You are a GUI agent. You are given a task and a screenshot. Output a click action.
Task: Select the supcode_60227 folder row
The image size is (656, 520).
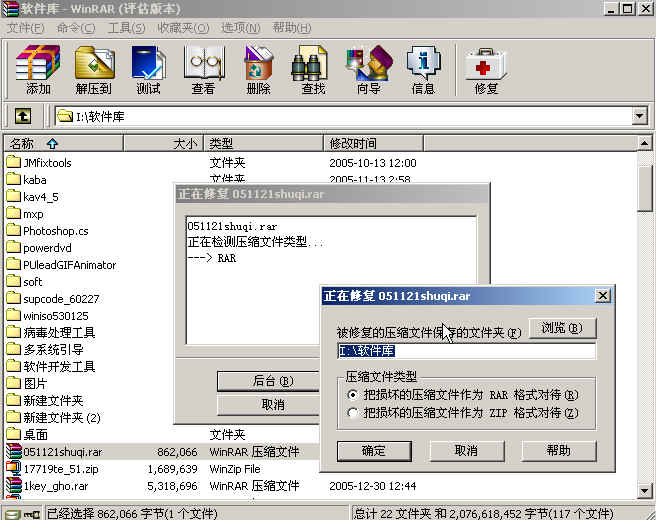pos(61,299)
